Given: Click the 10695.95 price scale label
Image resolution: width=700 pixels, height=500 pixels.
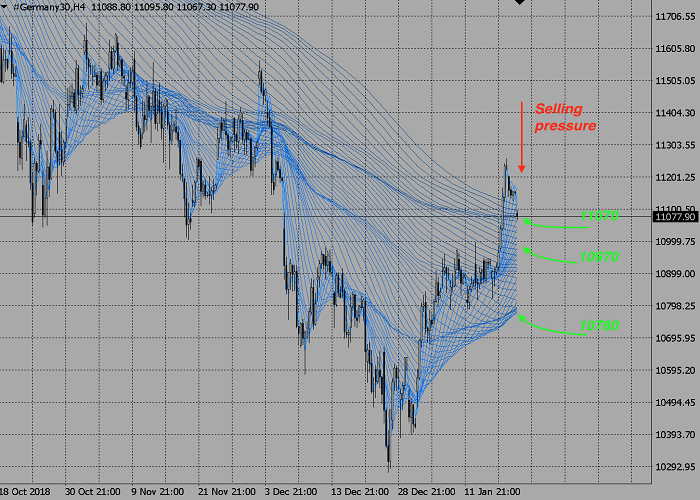Looking at the screenshot, I should point(675,338).
